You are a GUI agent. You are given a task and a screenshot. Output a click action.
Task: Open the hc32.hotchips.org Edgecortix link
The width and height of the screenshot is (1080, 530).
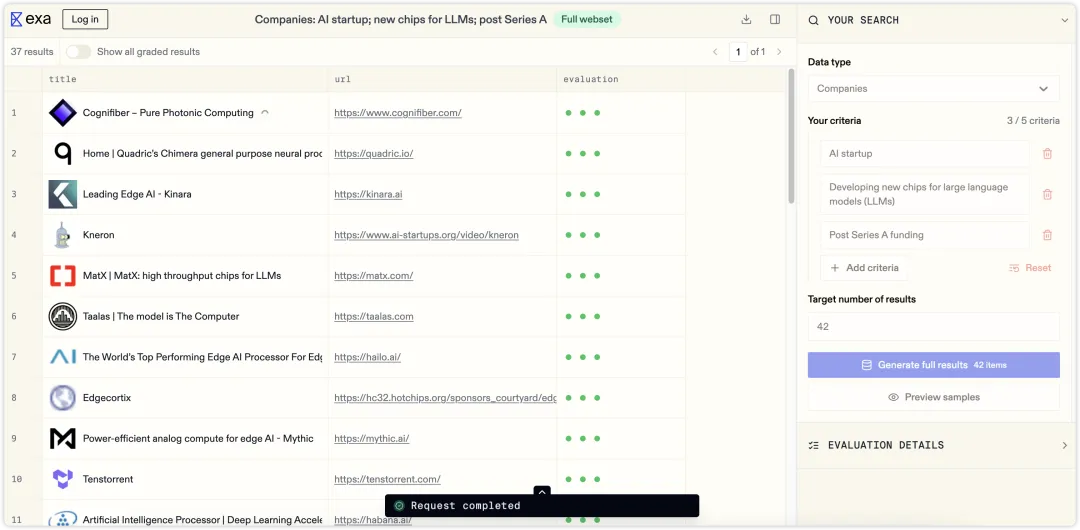(445, 398)
